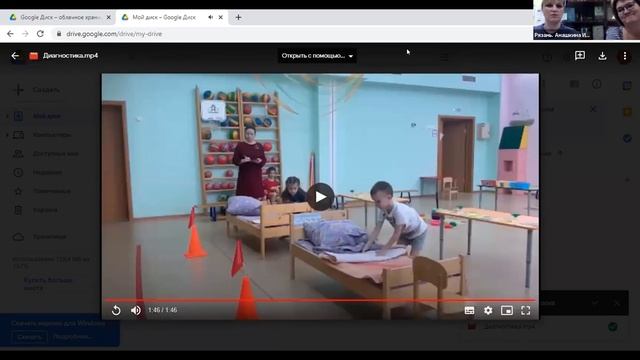Viewport: 640px width, 360px height.
Task: Switch video to fullscreen
Action: (526, 311)
